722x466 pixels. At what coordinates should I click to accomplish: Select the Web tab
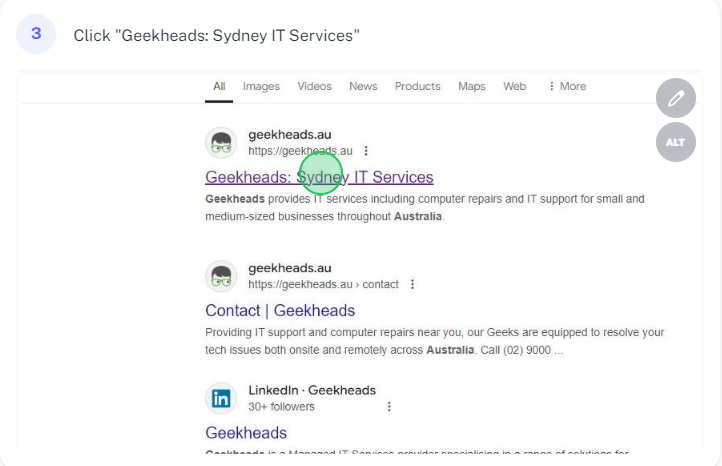(514, 86)
